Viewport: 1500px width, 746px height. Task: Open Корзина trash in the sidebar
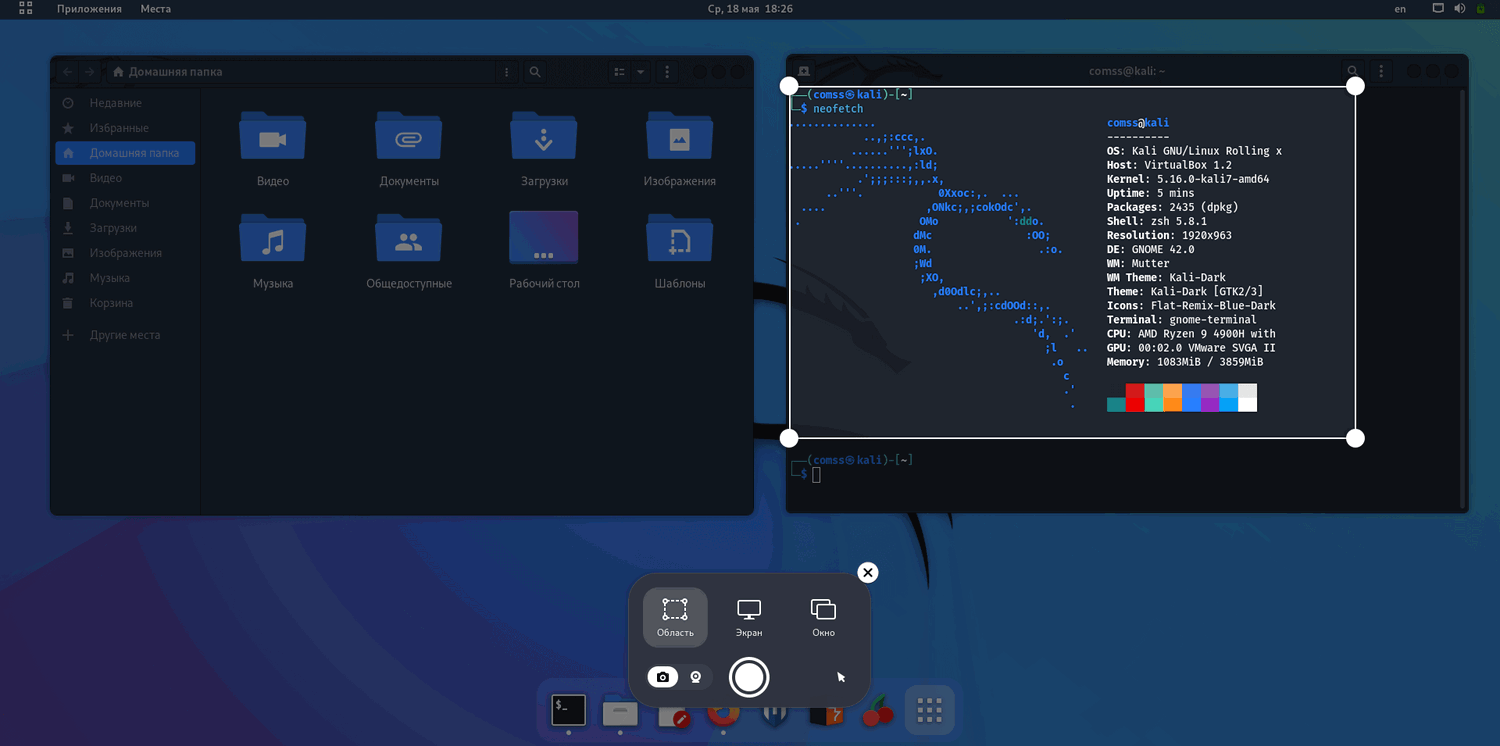pyautogui.click(x=125, y=303)
